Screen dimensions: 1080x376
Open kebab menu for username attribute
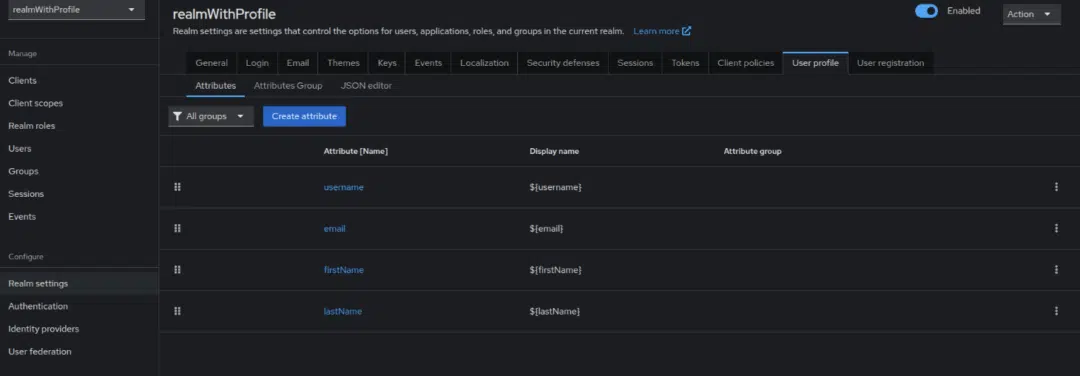click(x=1056, y=187)
